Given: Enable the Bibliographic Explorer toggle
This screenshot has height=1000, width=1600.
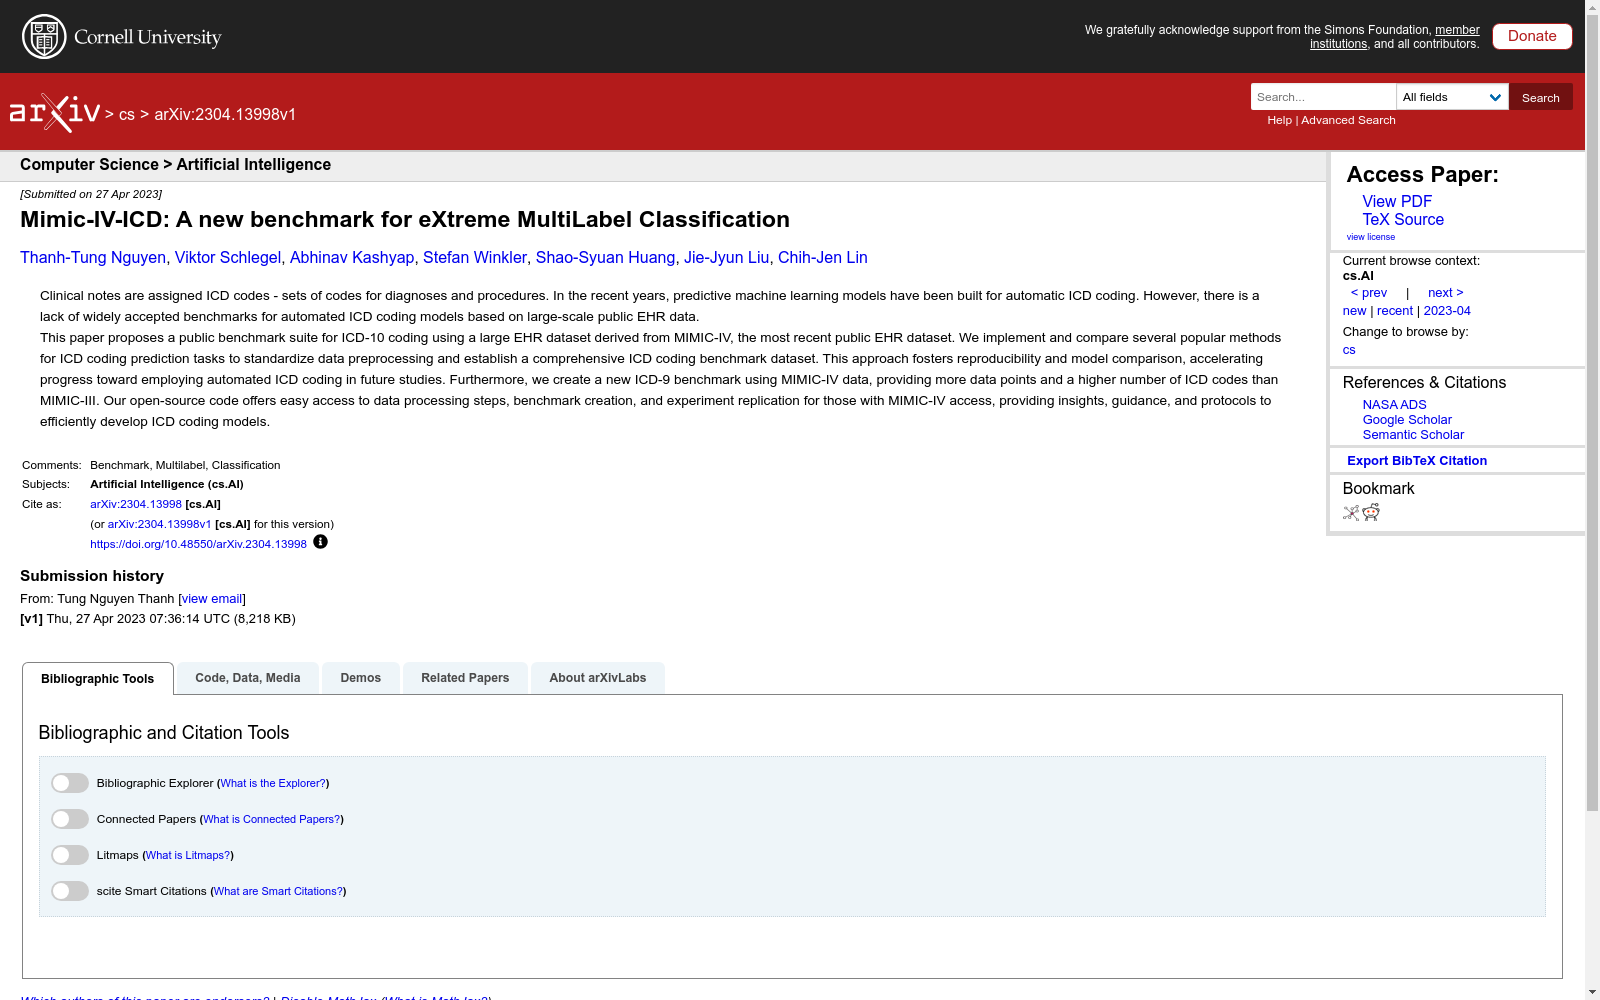Looking at the screenshot, I should (70, 783).
